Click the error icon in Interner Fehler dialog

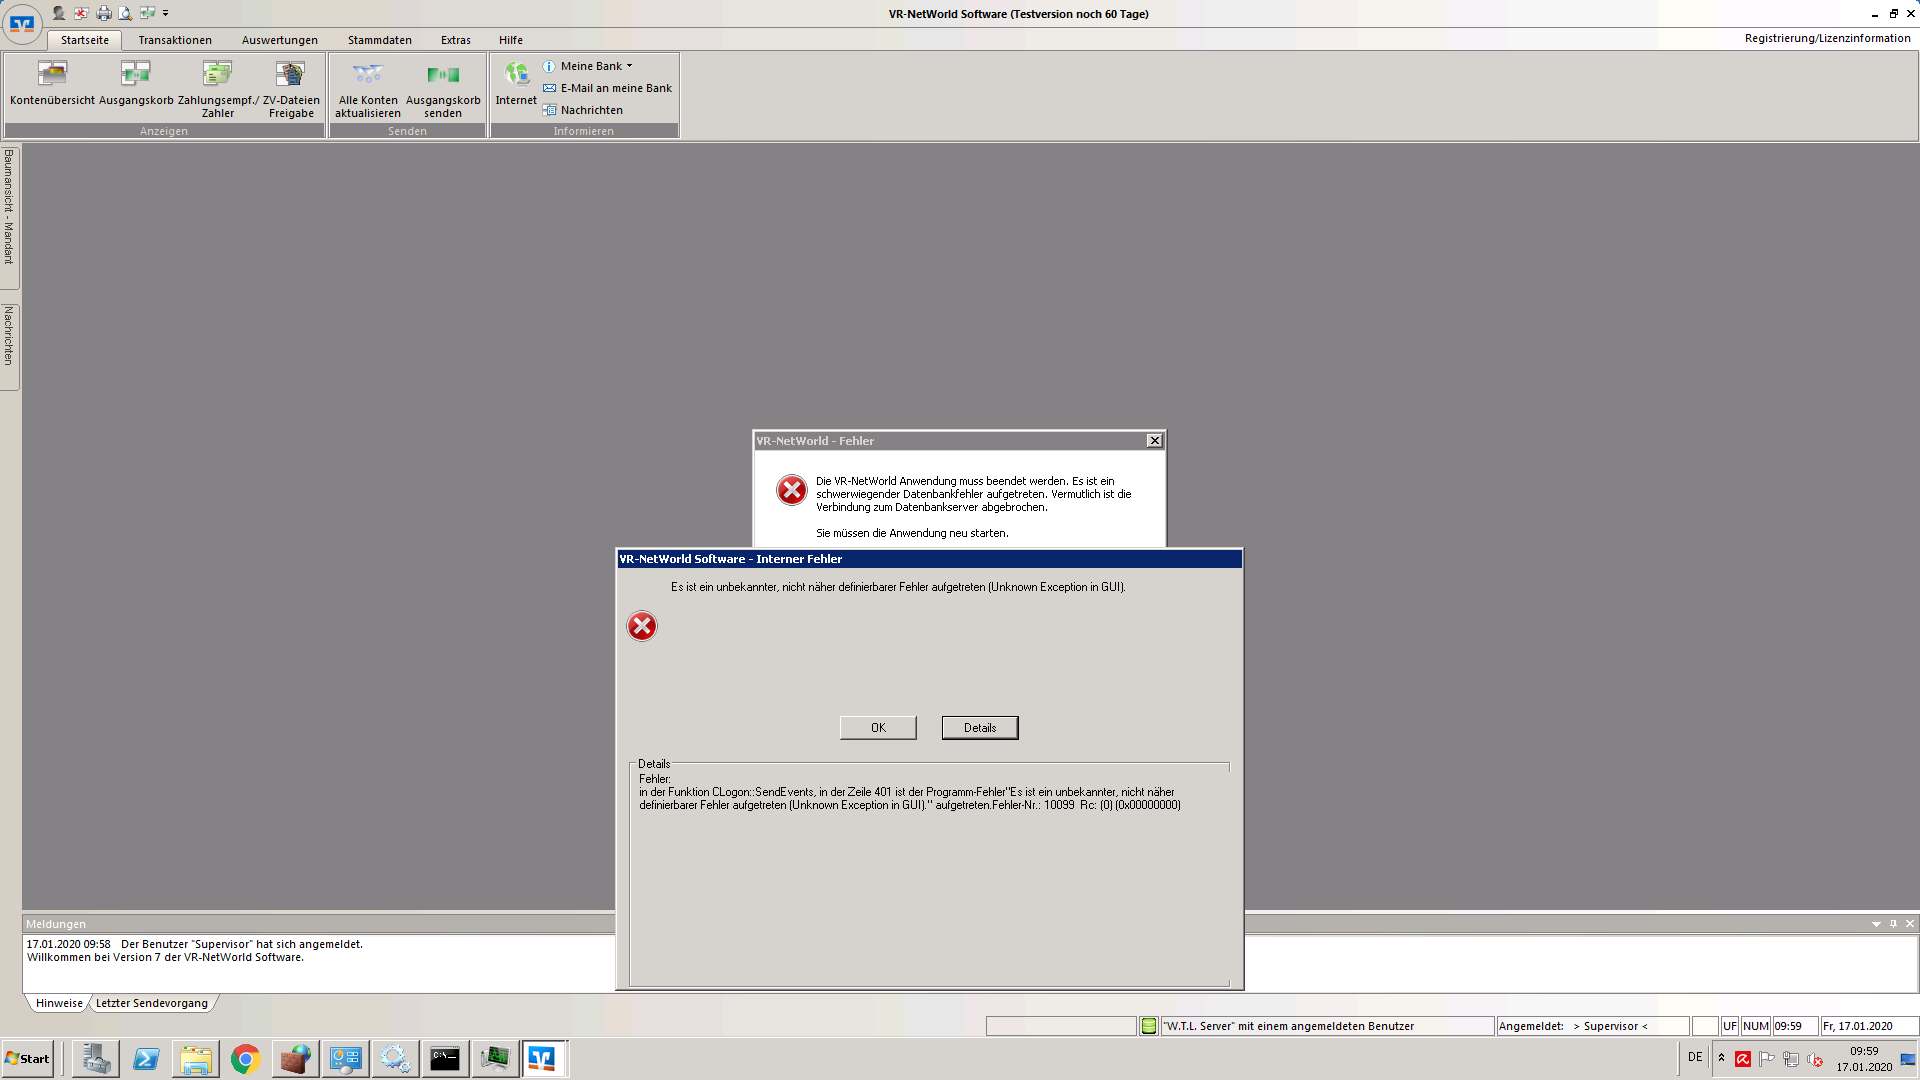point(642,626)
